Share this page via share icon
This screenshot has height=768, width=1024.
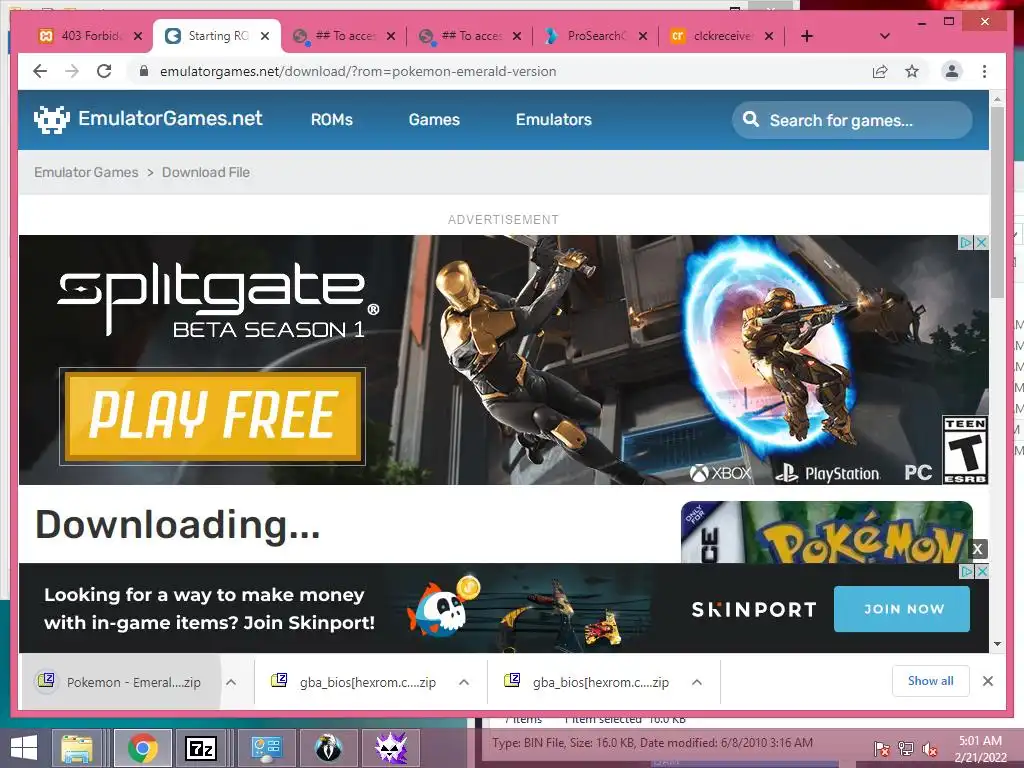point(880,71)
